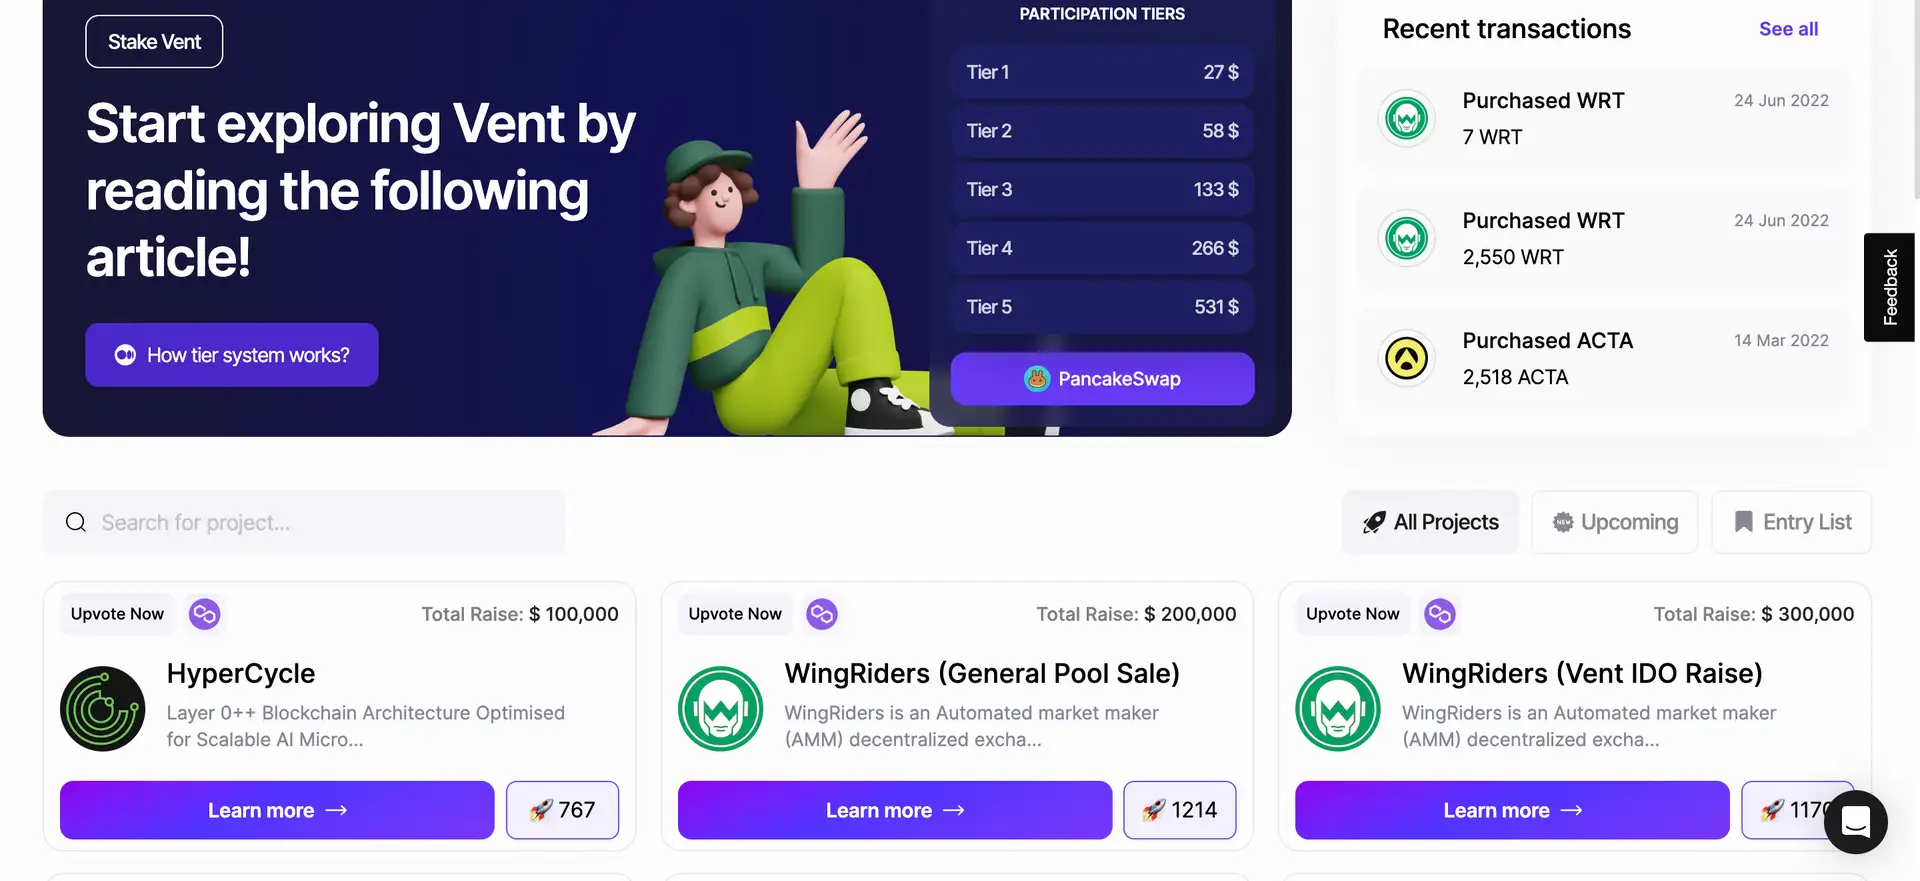Open the Feedback side tab
This screenshot has height=881, width=1920.
pos(1890,287)
